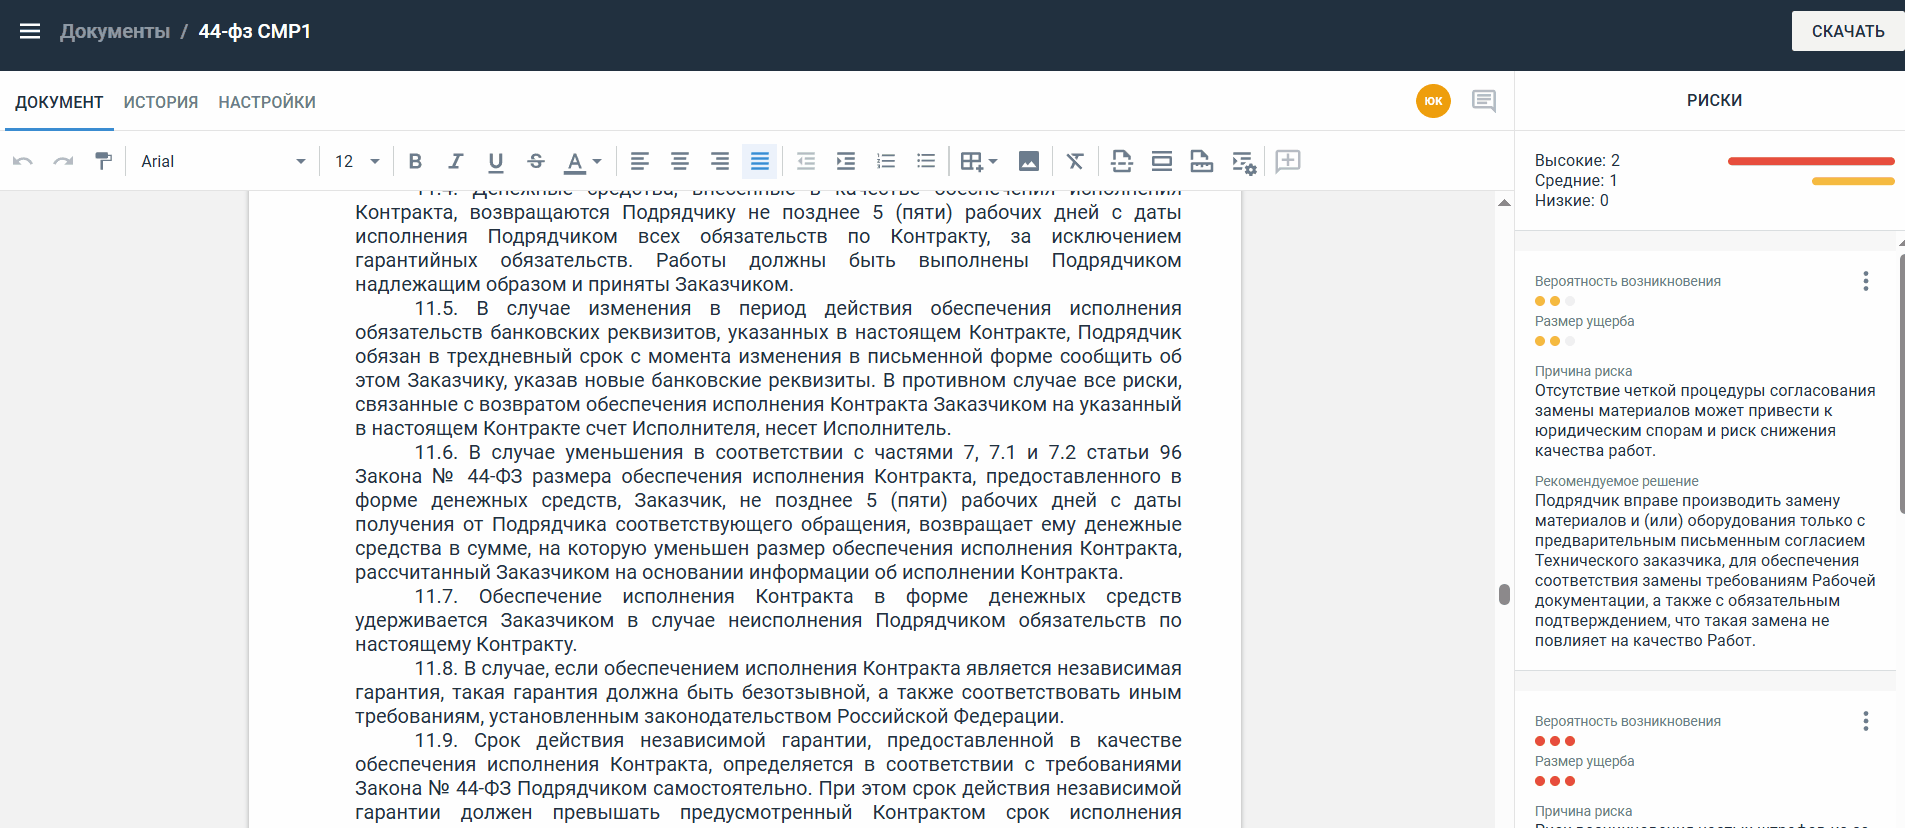Click the format painter icon
The image size is (1905, 828).
(103, 161)
